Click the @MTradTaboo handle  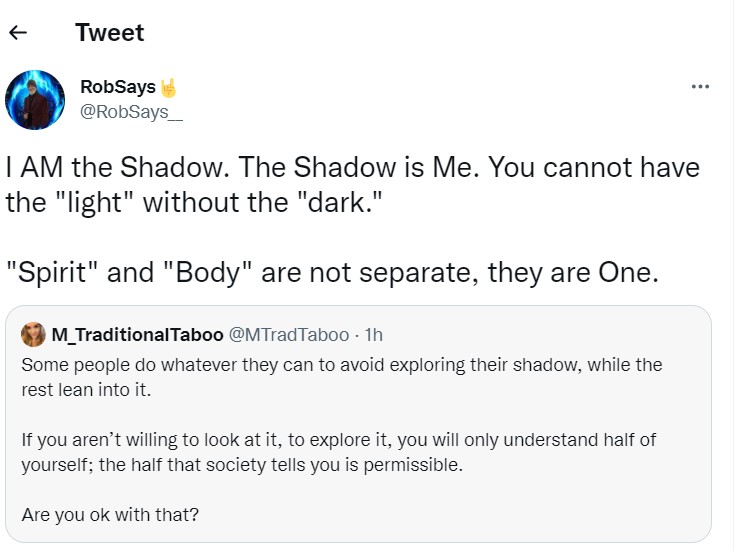[289, 334]
